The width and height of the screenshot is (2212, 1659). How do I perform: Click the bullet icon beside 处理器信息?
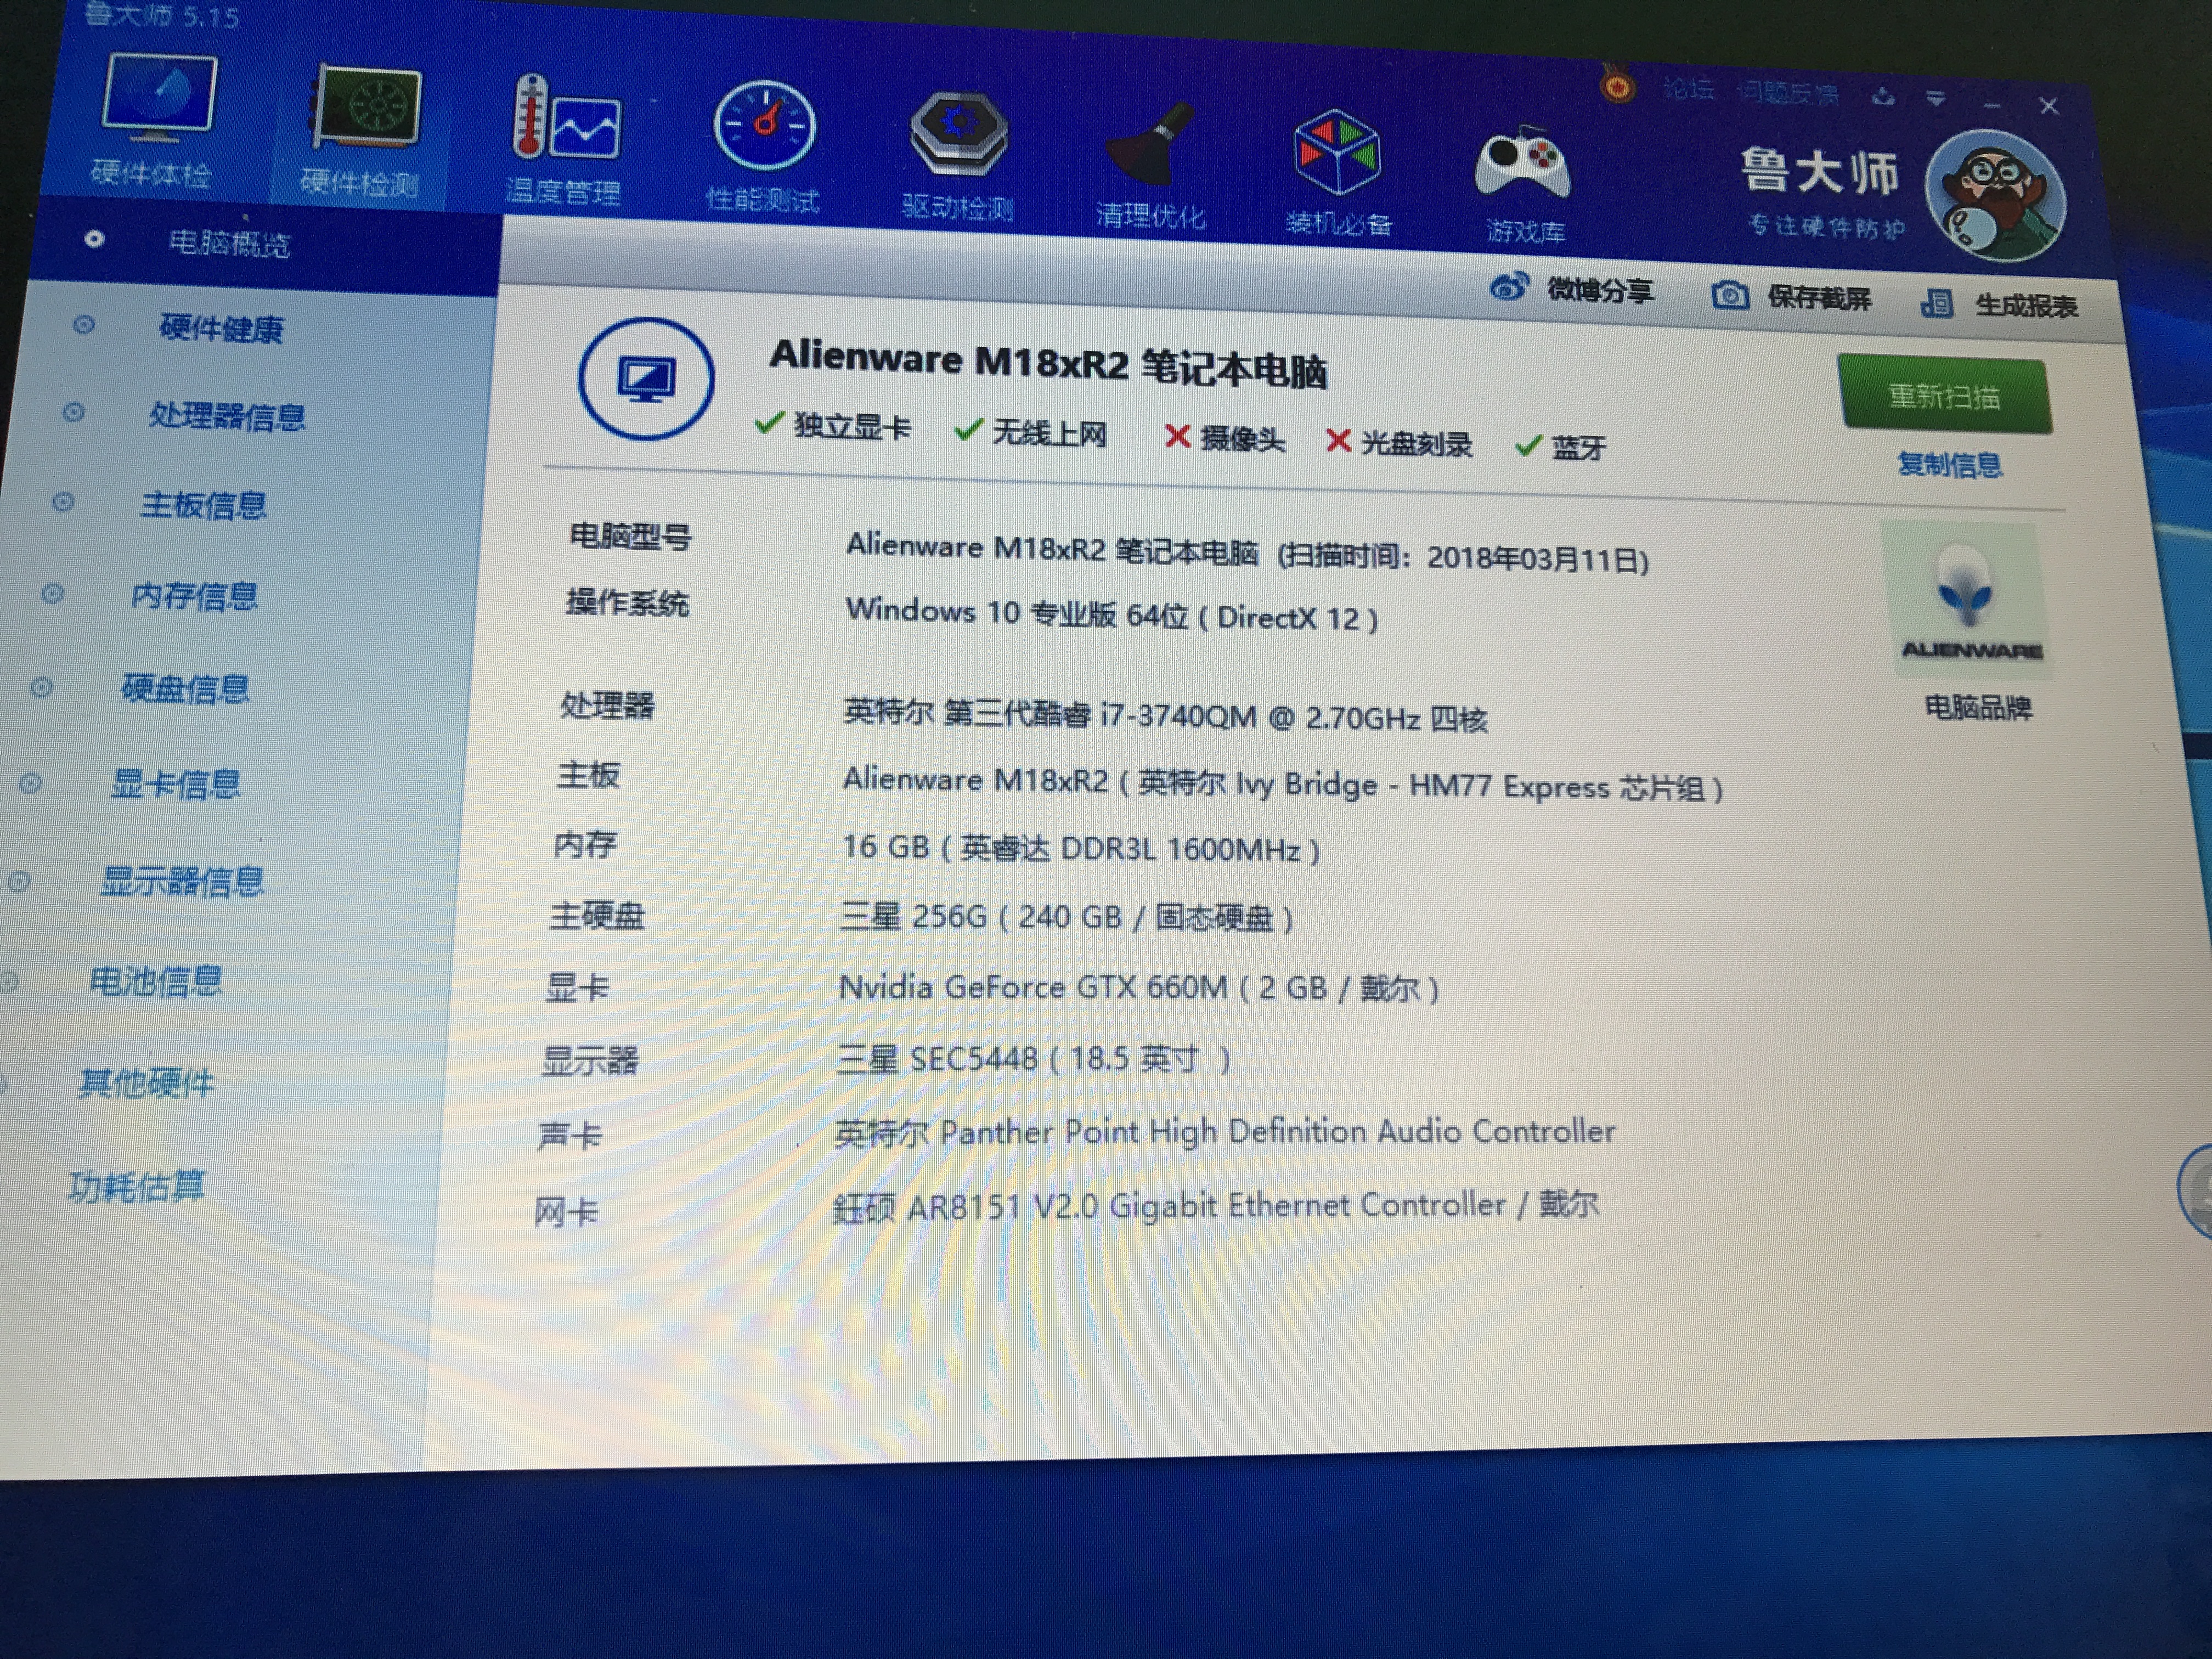[x=73, y=412]
